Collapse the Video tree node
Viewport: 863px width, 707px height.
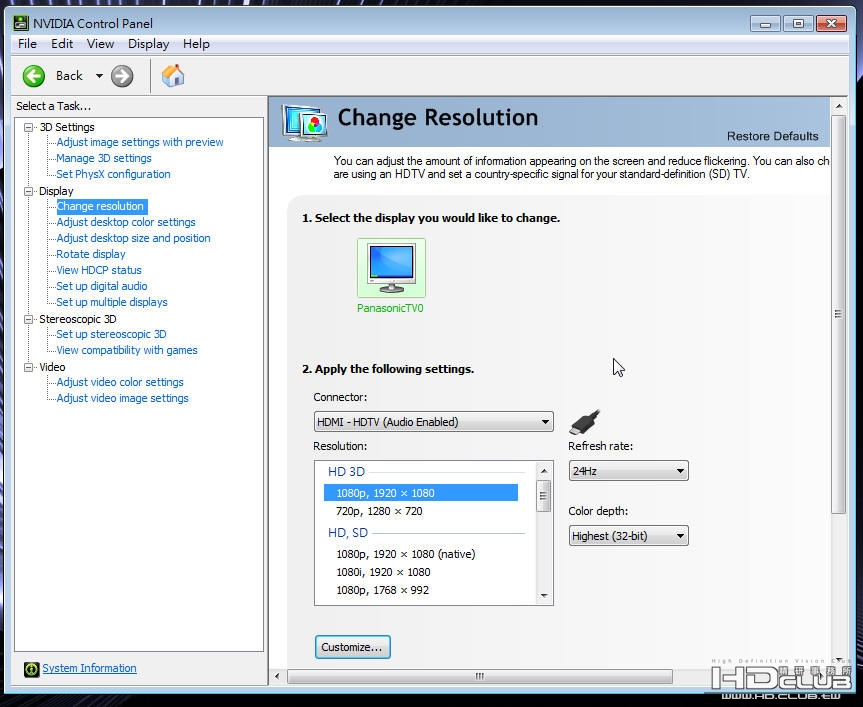pyautogui.click(x=28, y=367)
